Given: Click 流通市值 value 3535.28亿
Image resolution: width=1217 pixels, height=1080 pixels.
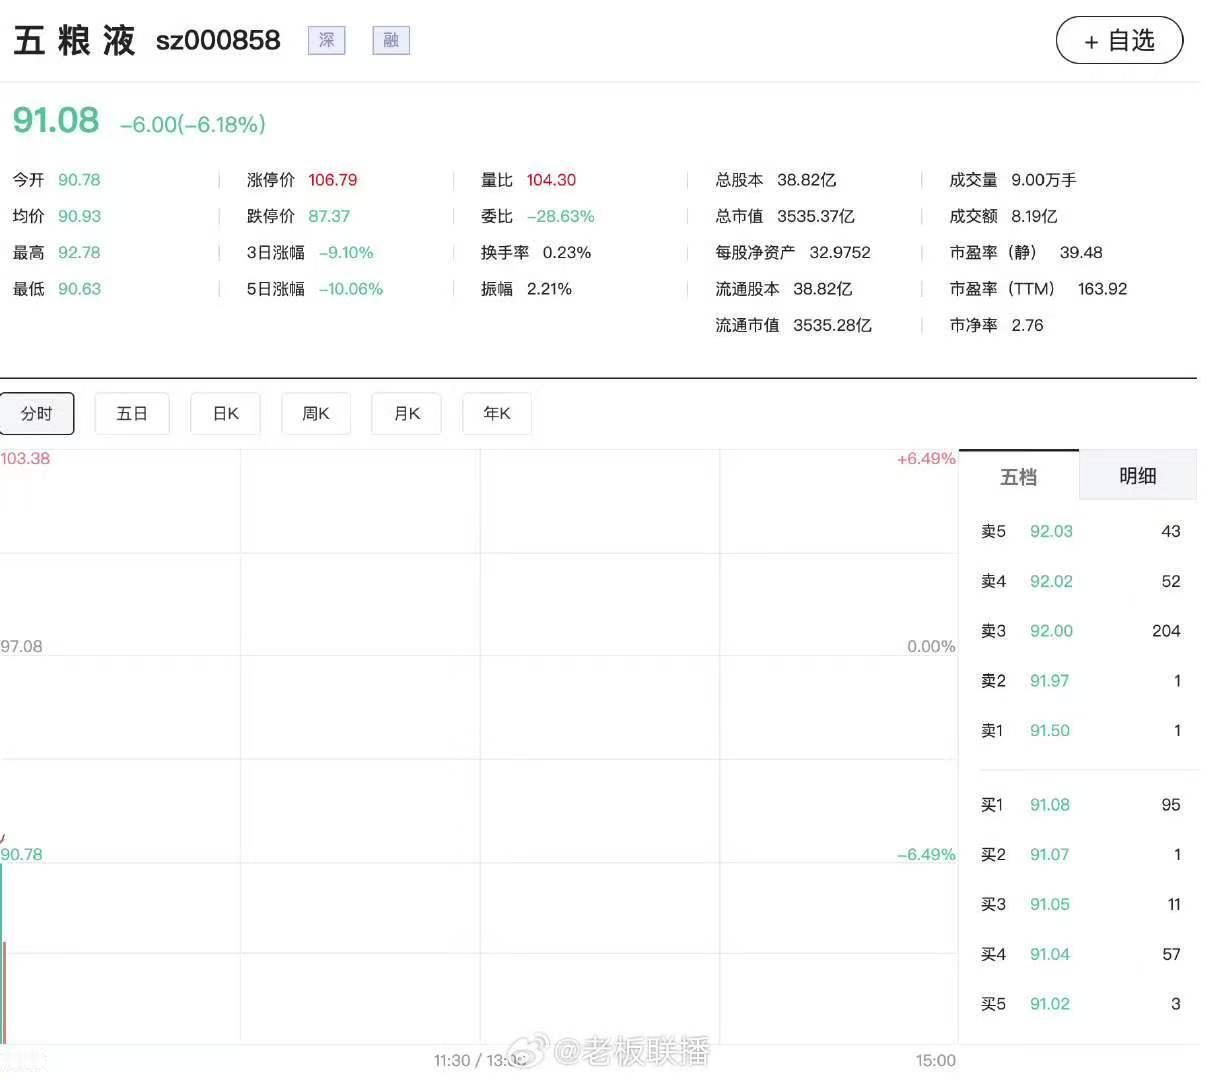Looking at the screenshot, I should tap(832, 325).
